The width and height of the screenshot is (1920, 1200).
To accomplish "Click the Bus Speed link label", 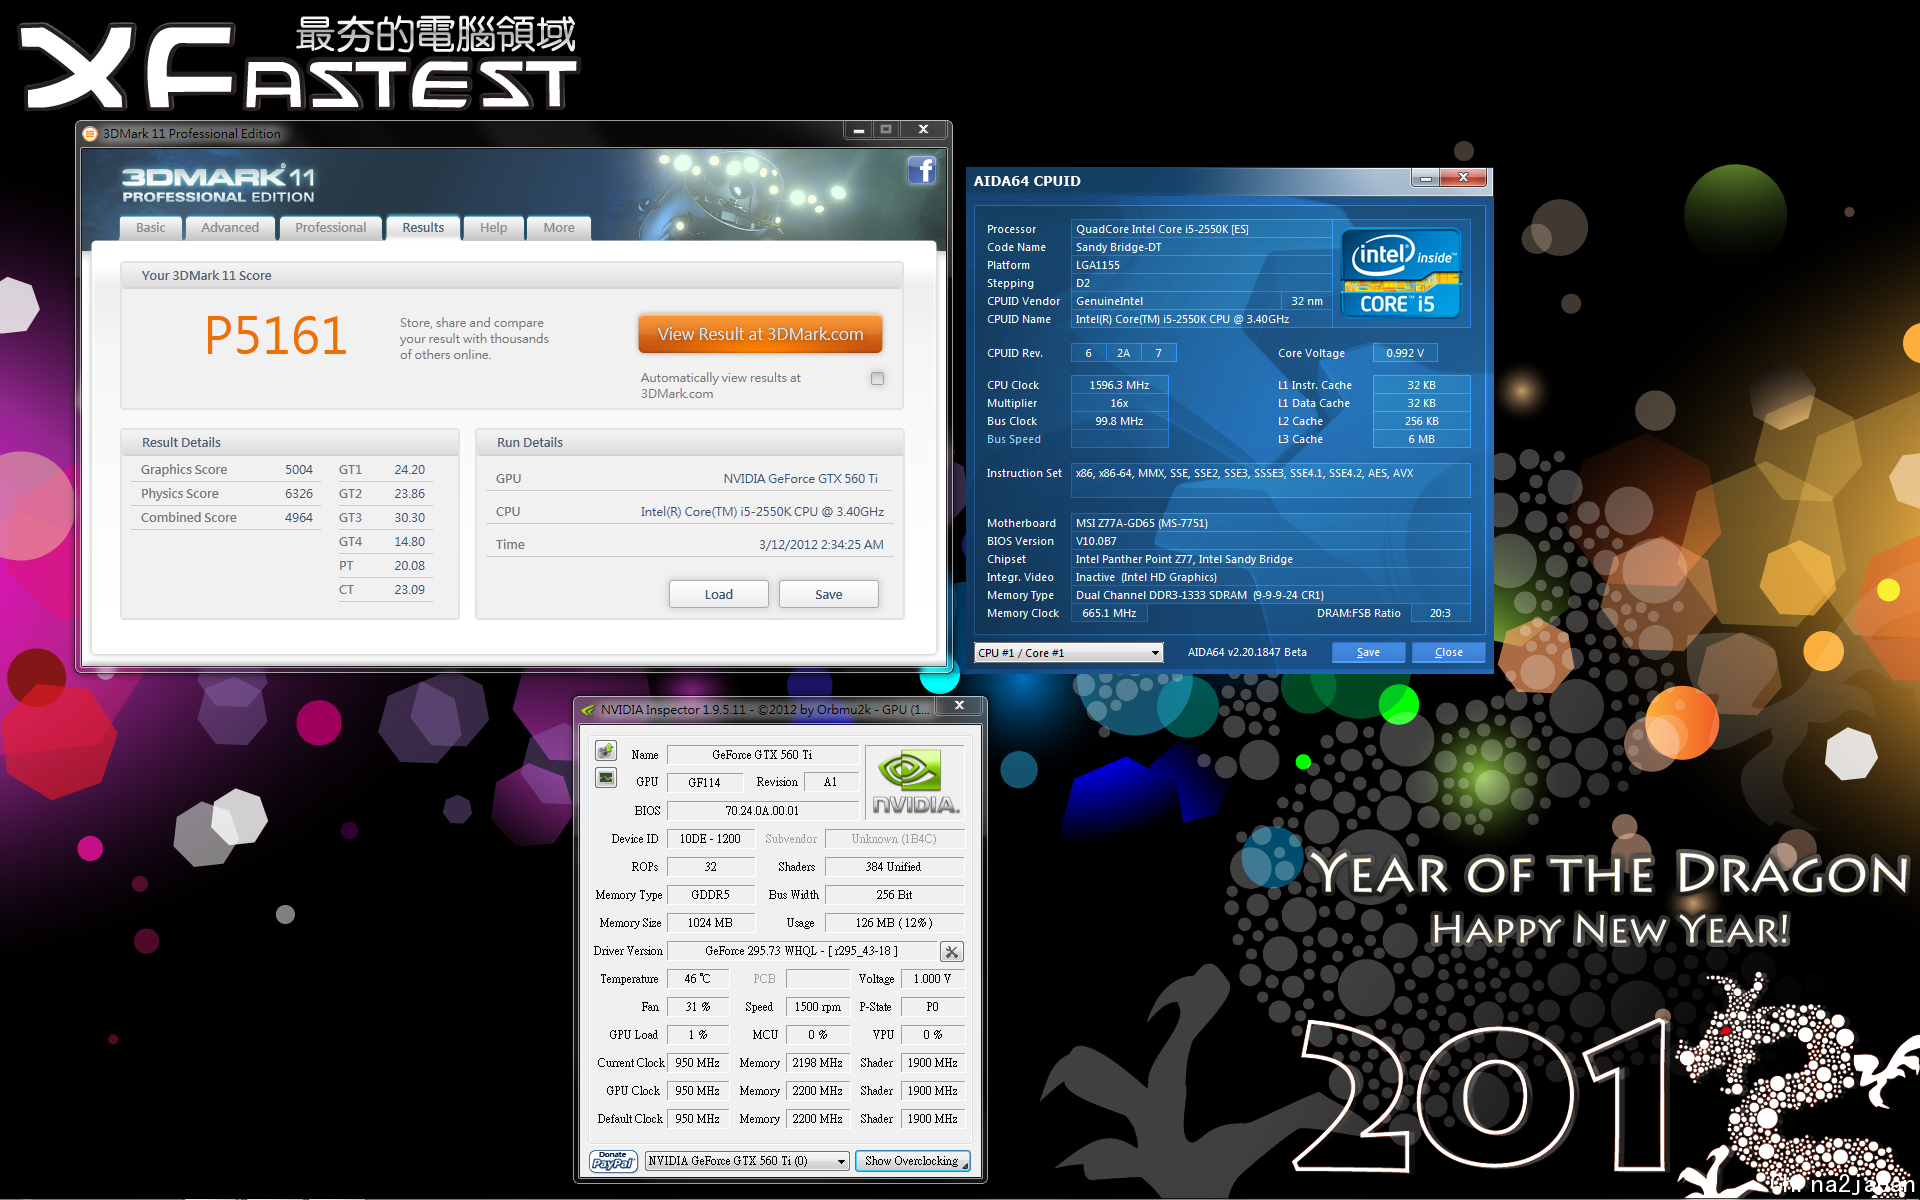I will pos(1014,439).
